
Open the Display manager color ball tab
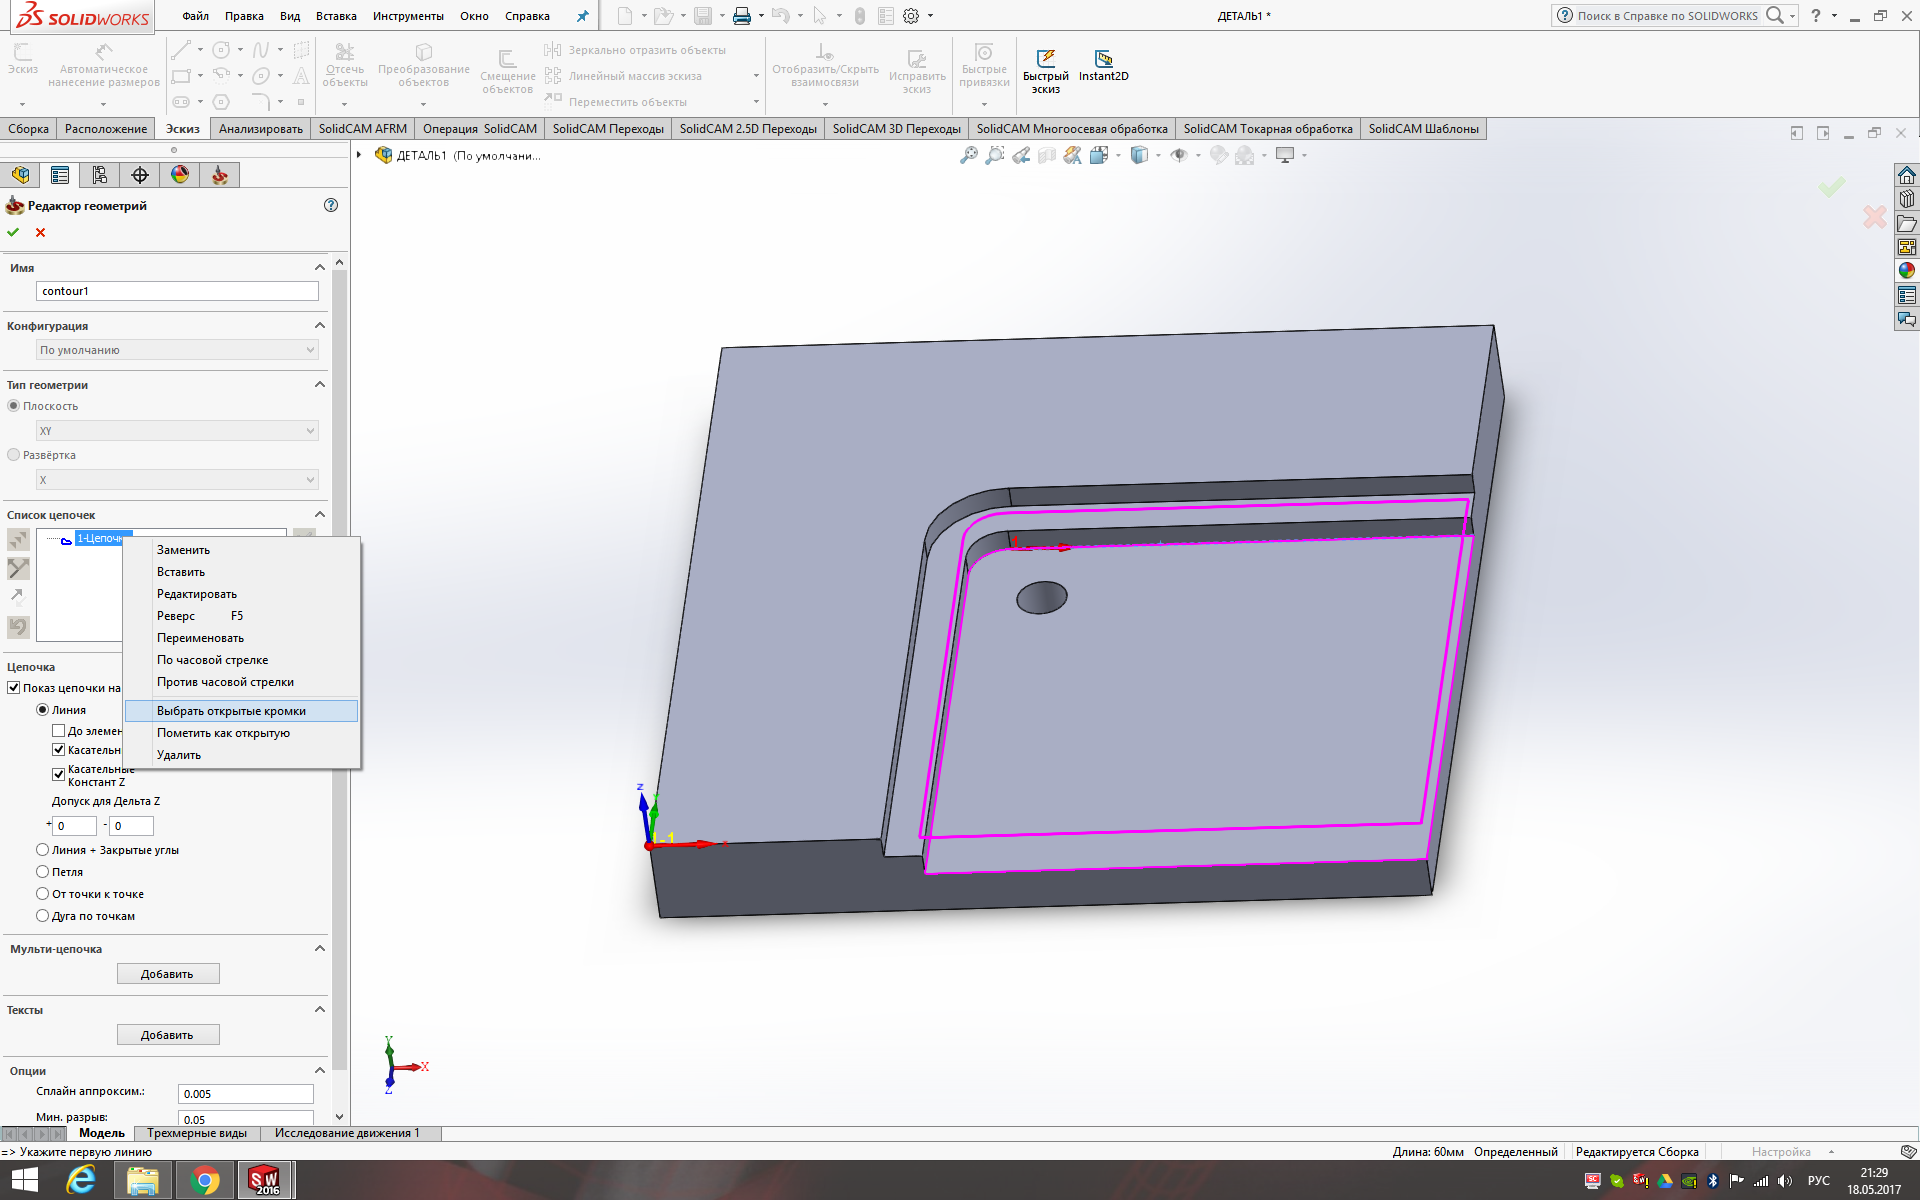tap(180, 175)
